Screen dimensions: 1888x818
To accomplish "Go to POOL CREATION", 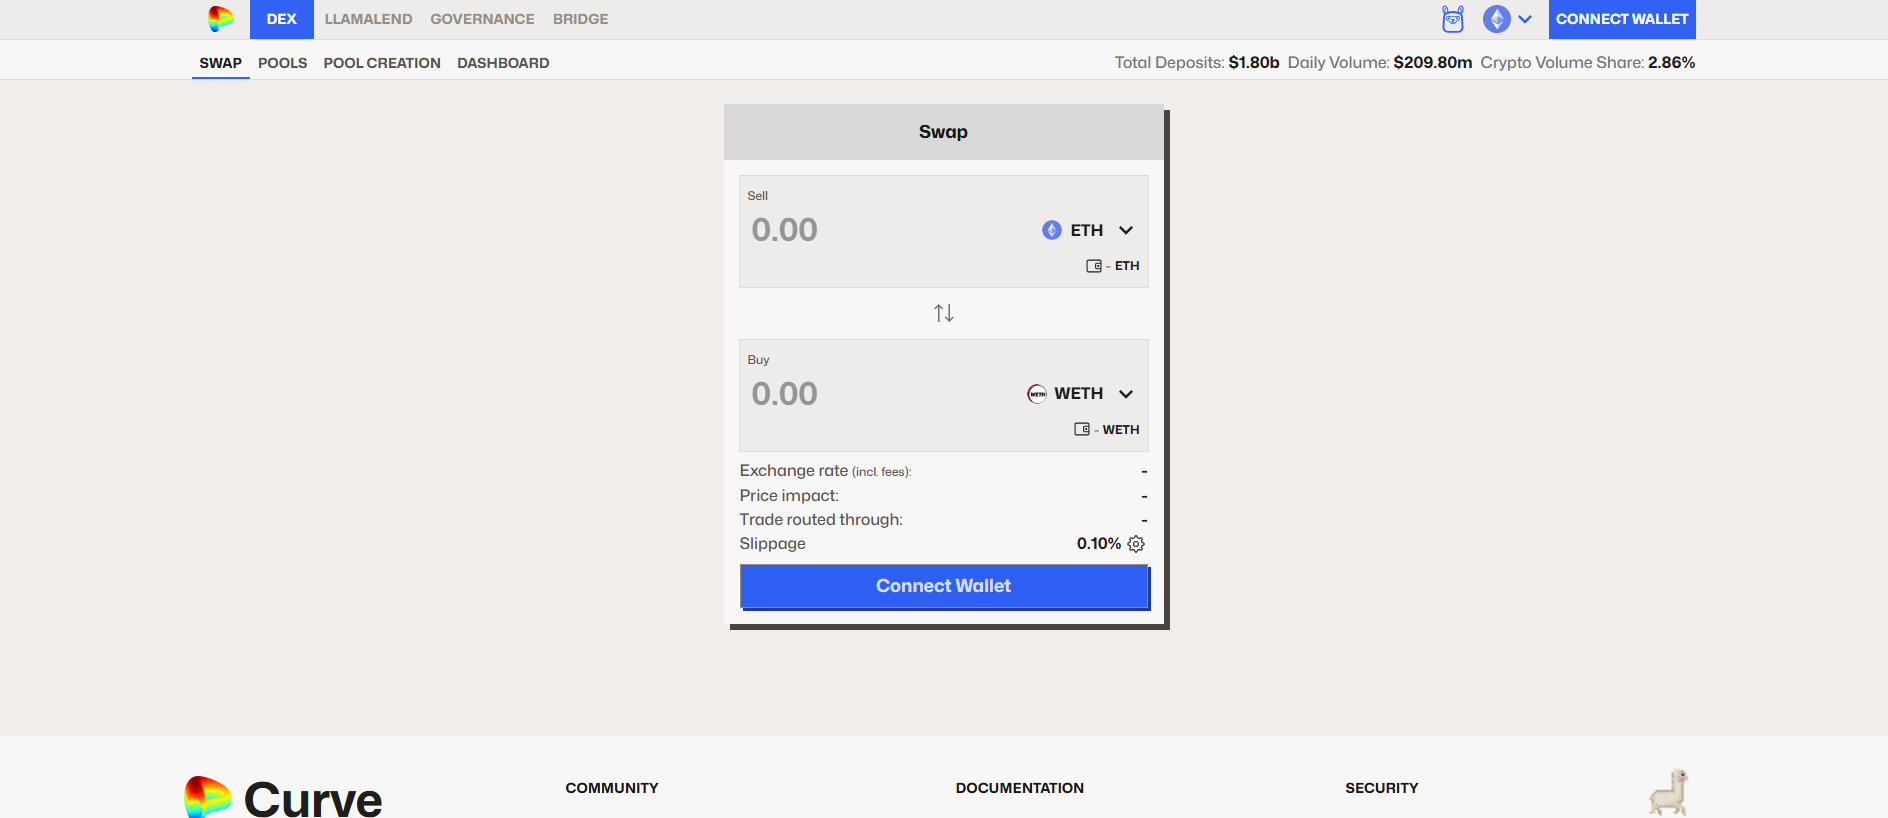I will click(382, 63).
